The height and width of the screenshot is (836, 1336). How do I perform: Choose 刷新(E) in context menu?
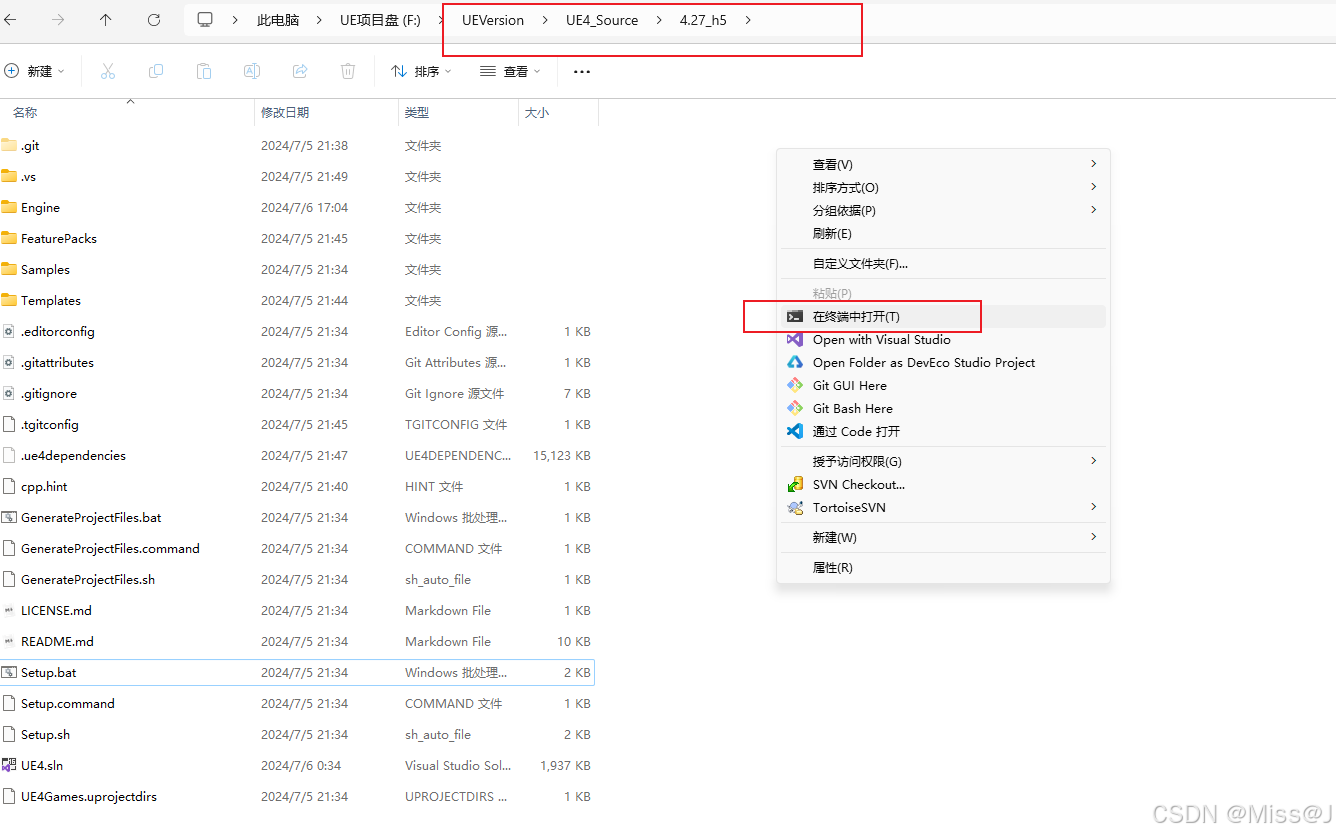pos(942,233)
